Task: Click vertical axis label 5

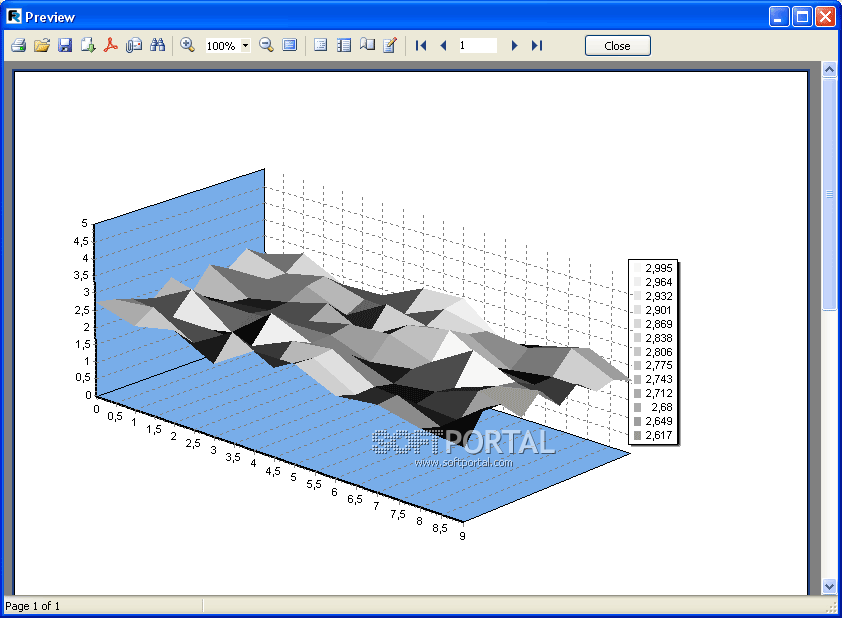Action: tap(84, 223)
